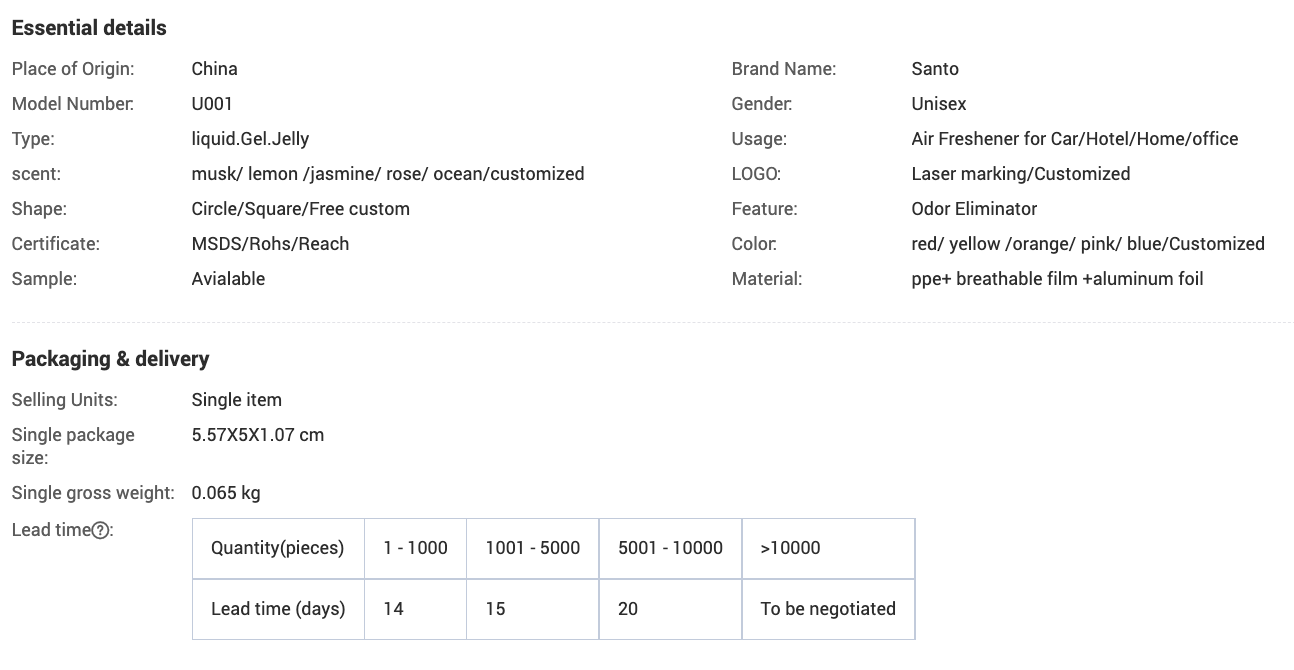Screen dimensions: 1294x670
Task: Click the Brand Name value Santo
Action: (935, 69)
